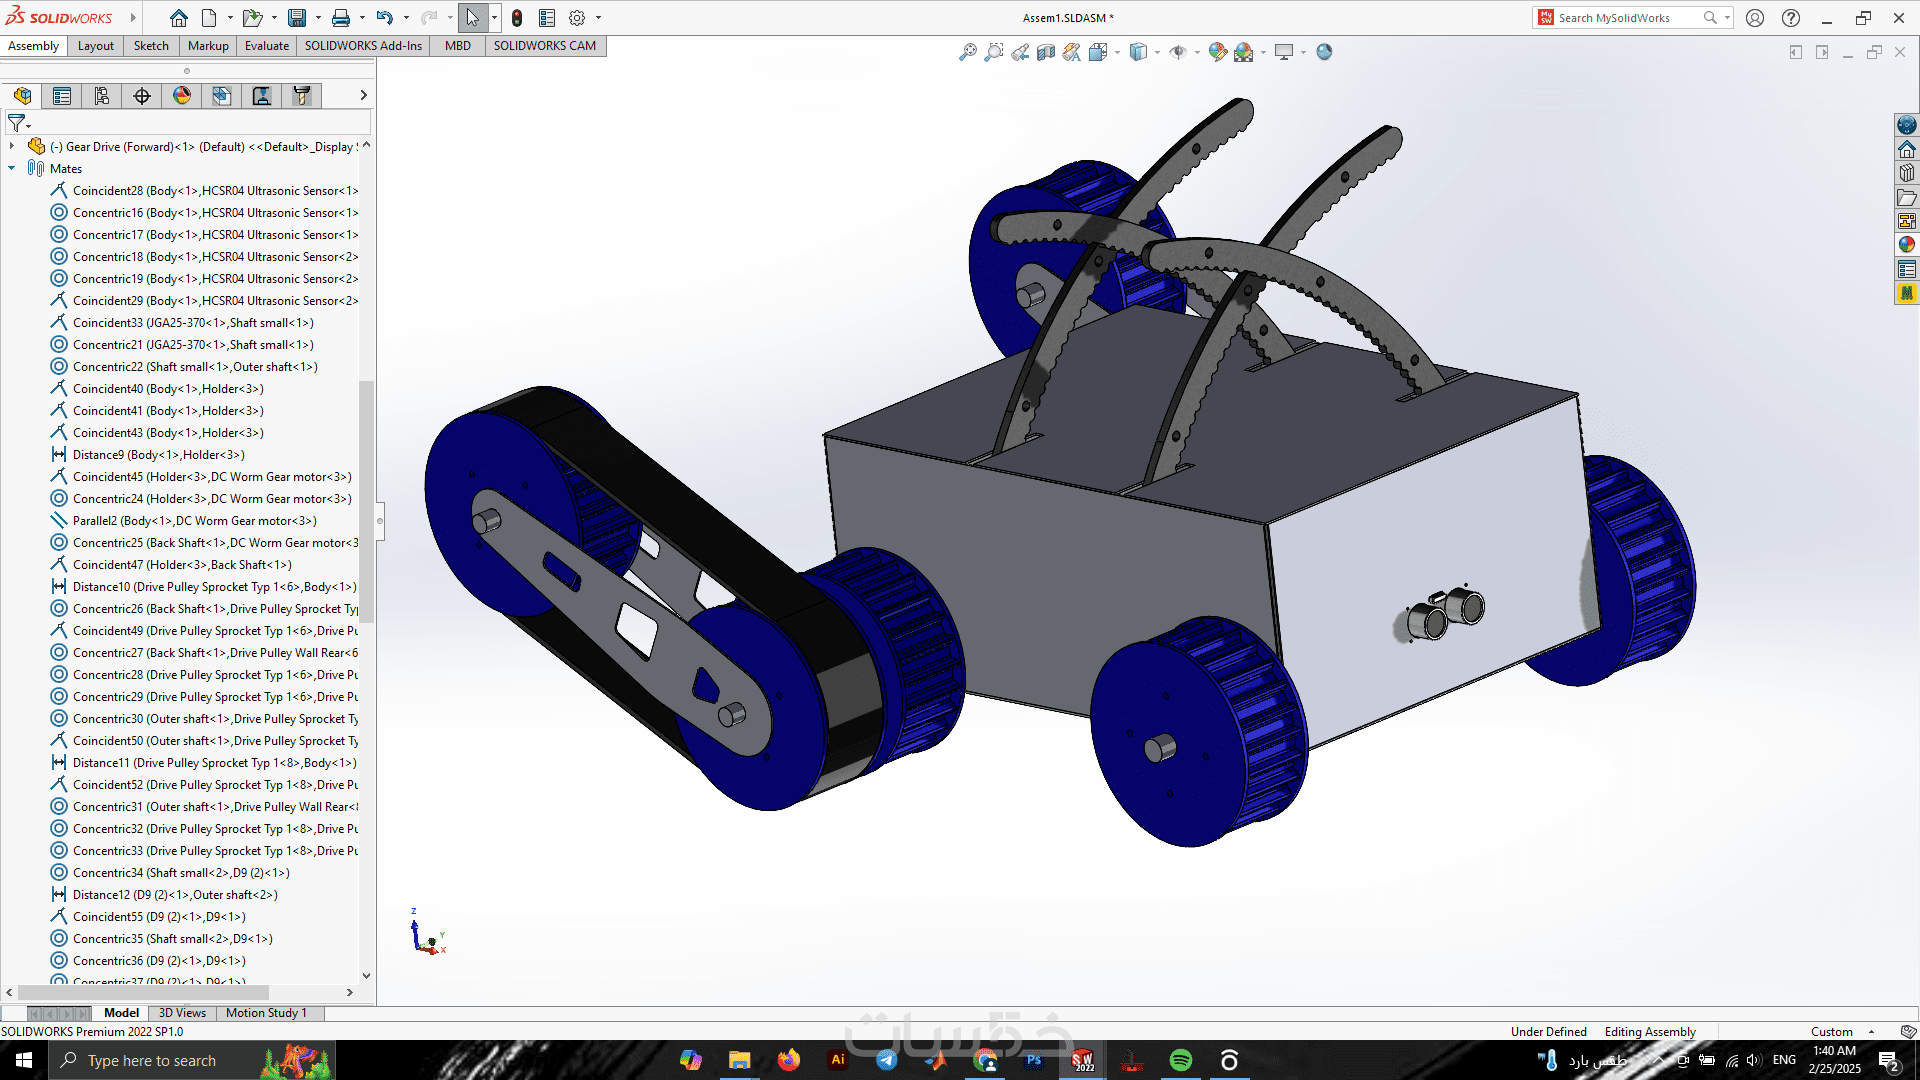Click Edit Appearance icon in view toolbar
Viewport: 1920px width, 1080px height.
1217,52
